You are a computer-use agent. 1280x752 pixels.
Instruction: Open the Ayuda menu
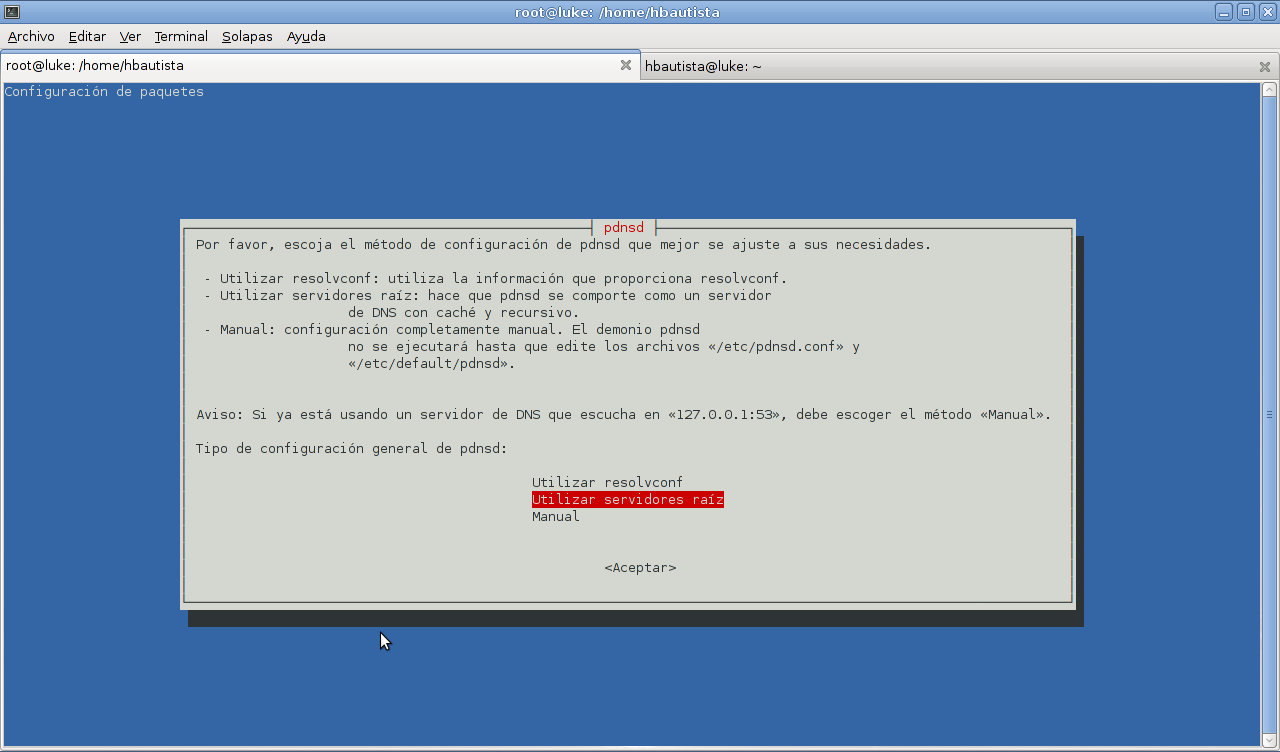point(306,36)
